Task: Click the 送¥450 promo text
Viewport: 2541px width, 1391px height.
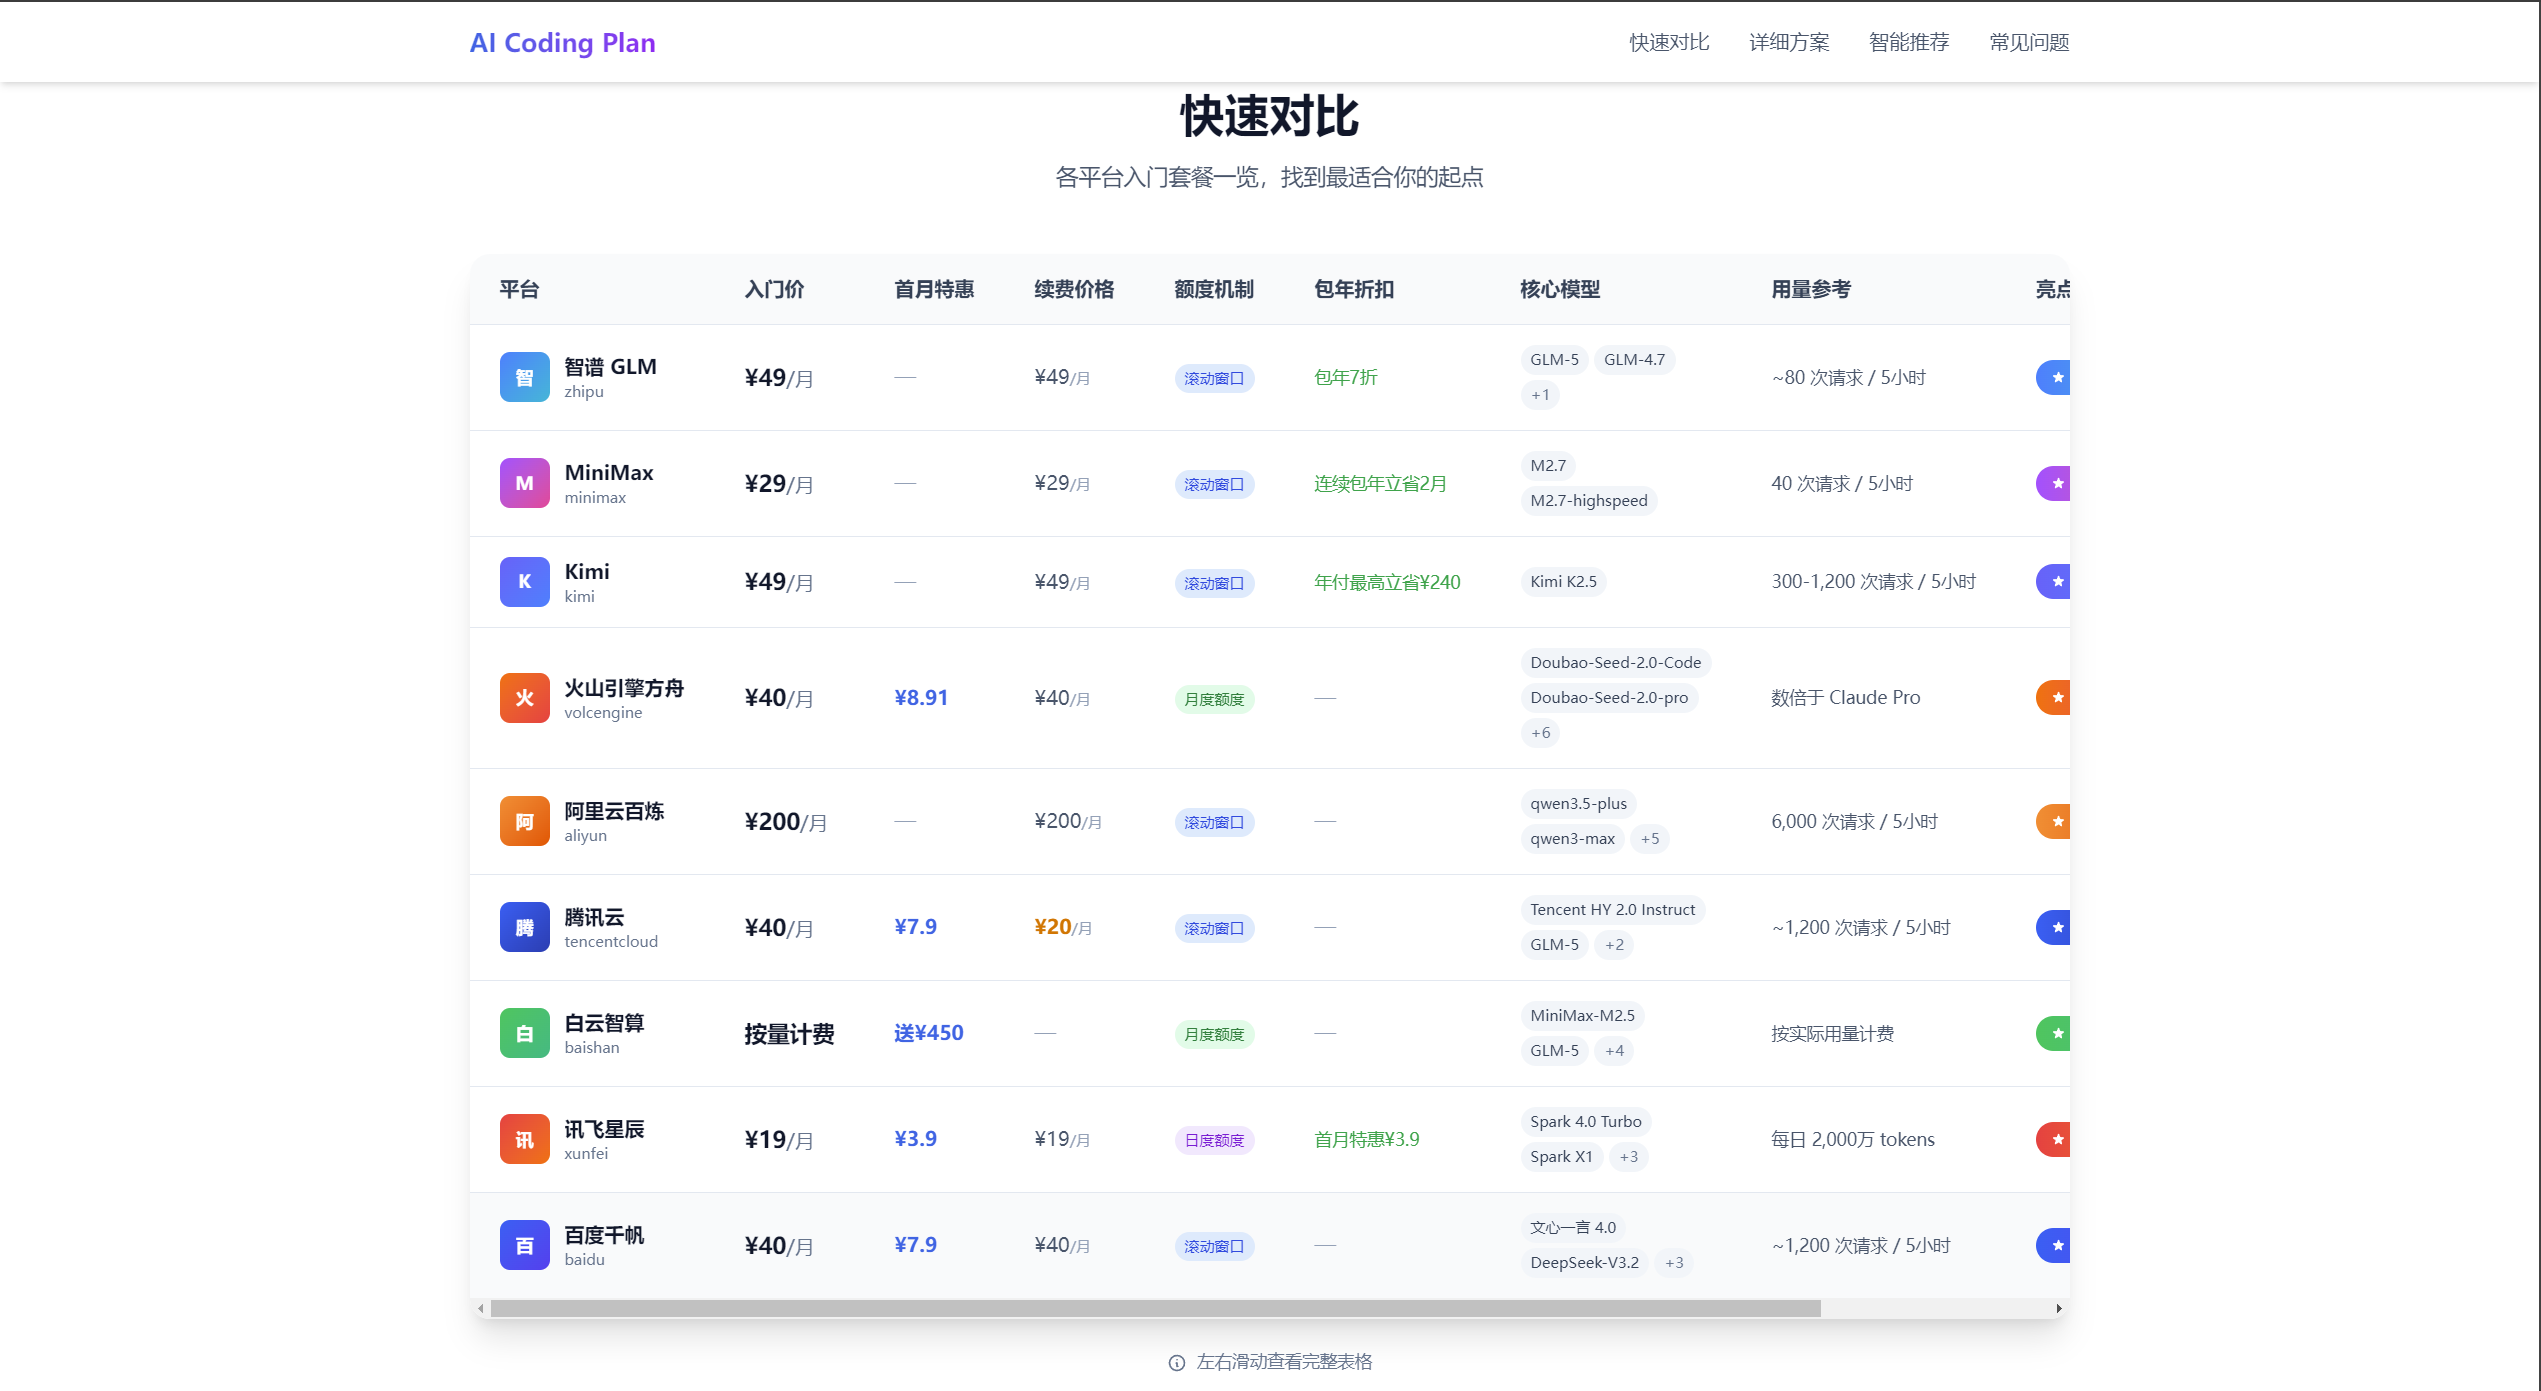Action: point(929,1033)
